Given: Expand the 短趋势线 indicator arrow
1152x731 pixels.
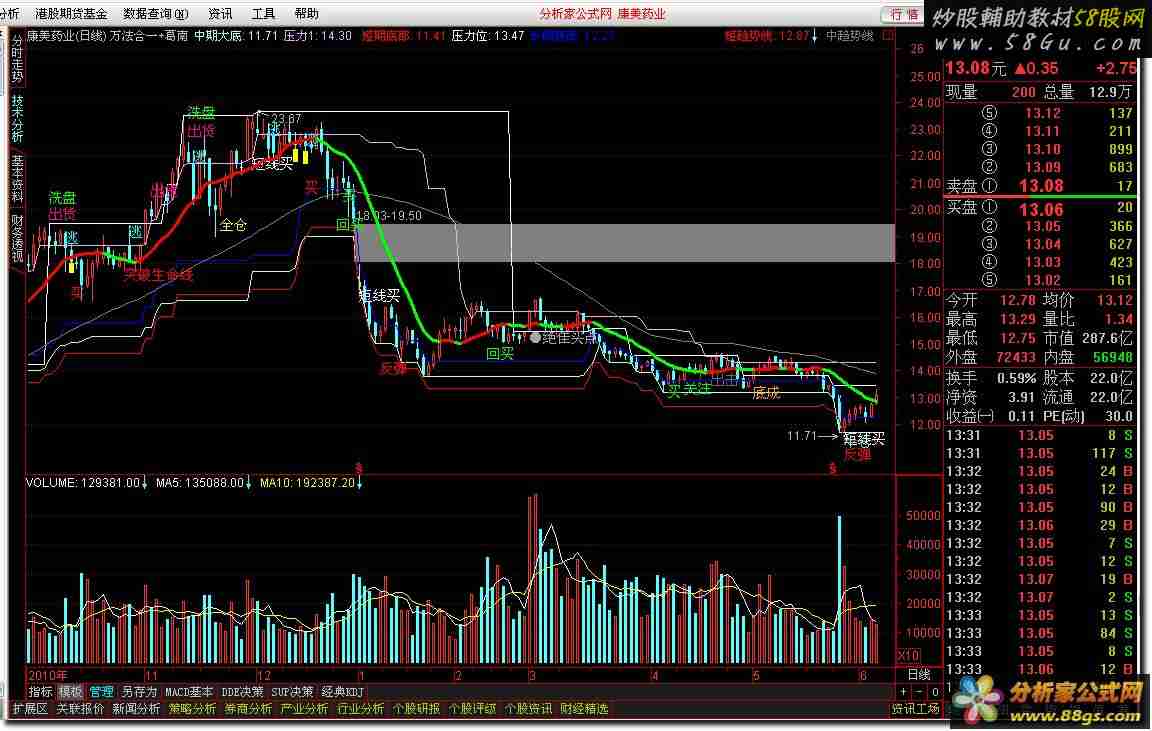Looking at the screenshot, I should click(x=814, y=35).
